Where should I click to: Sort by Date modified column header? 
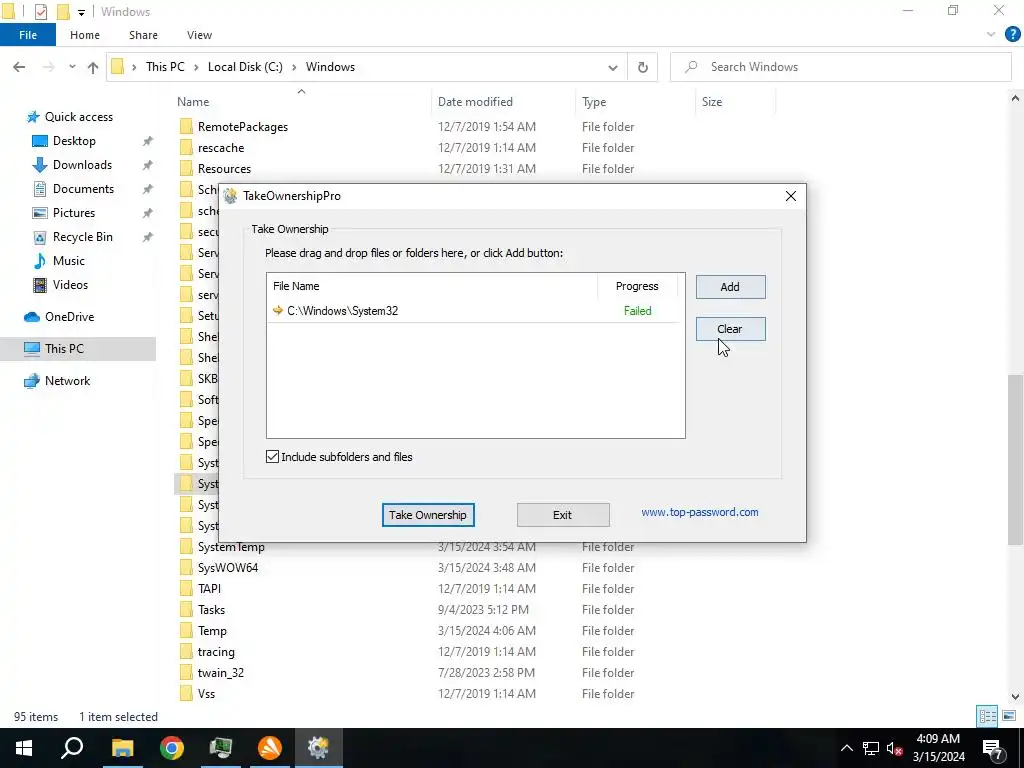click(x=503, y=102)
